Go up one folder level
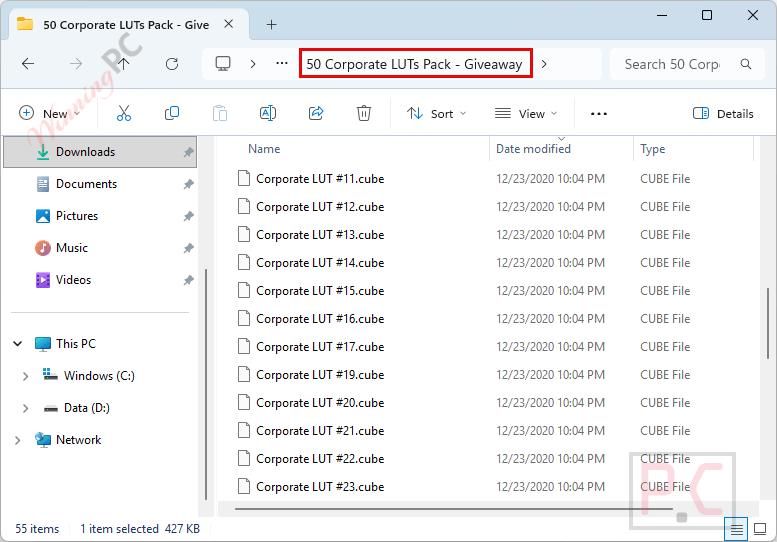 123,64
